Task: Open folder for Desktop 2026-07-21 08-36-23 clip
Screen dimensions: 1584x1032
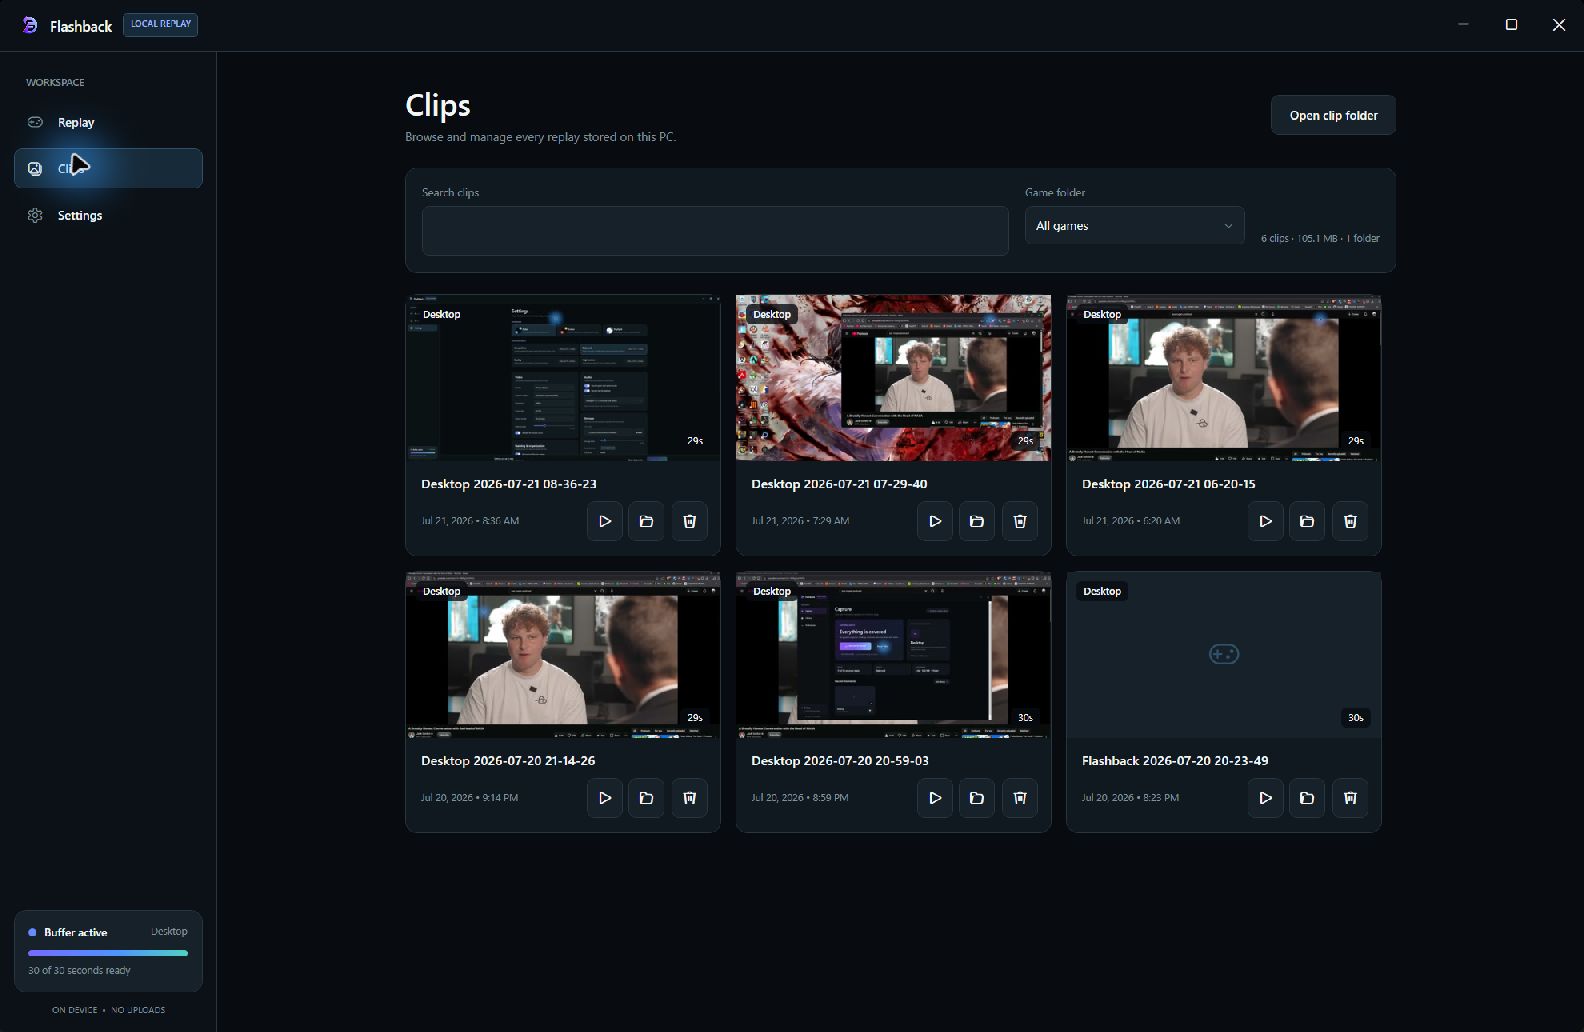Action: (646, 521)
